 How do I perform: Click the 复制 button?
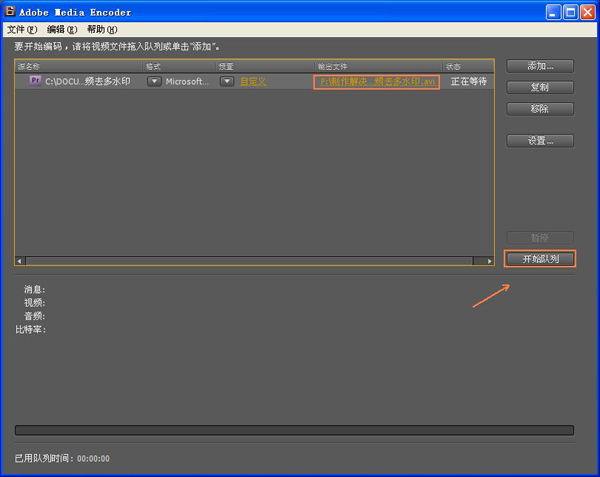coord(540,87)
